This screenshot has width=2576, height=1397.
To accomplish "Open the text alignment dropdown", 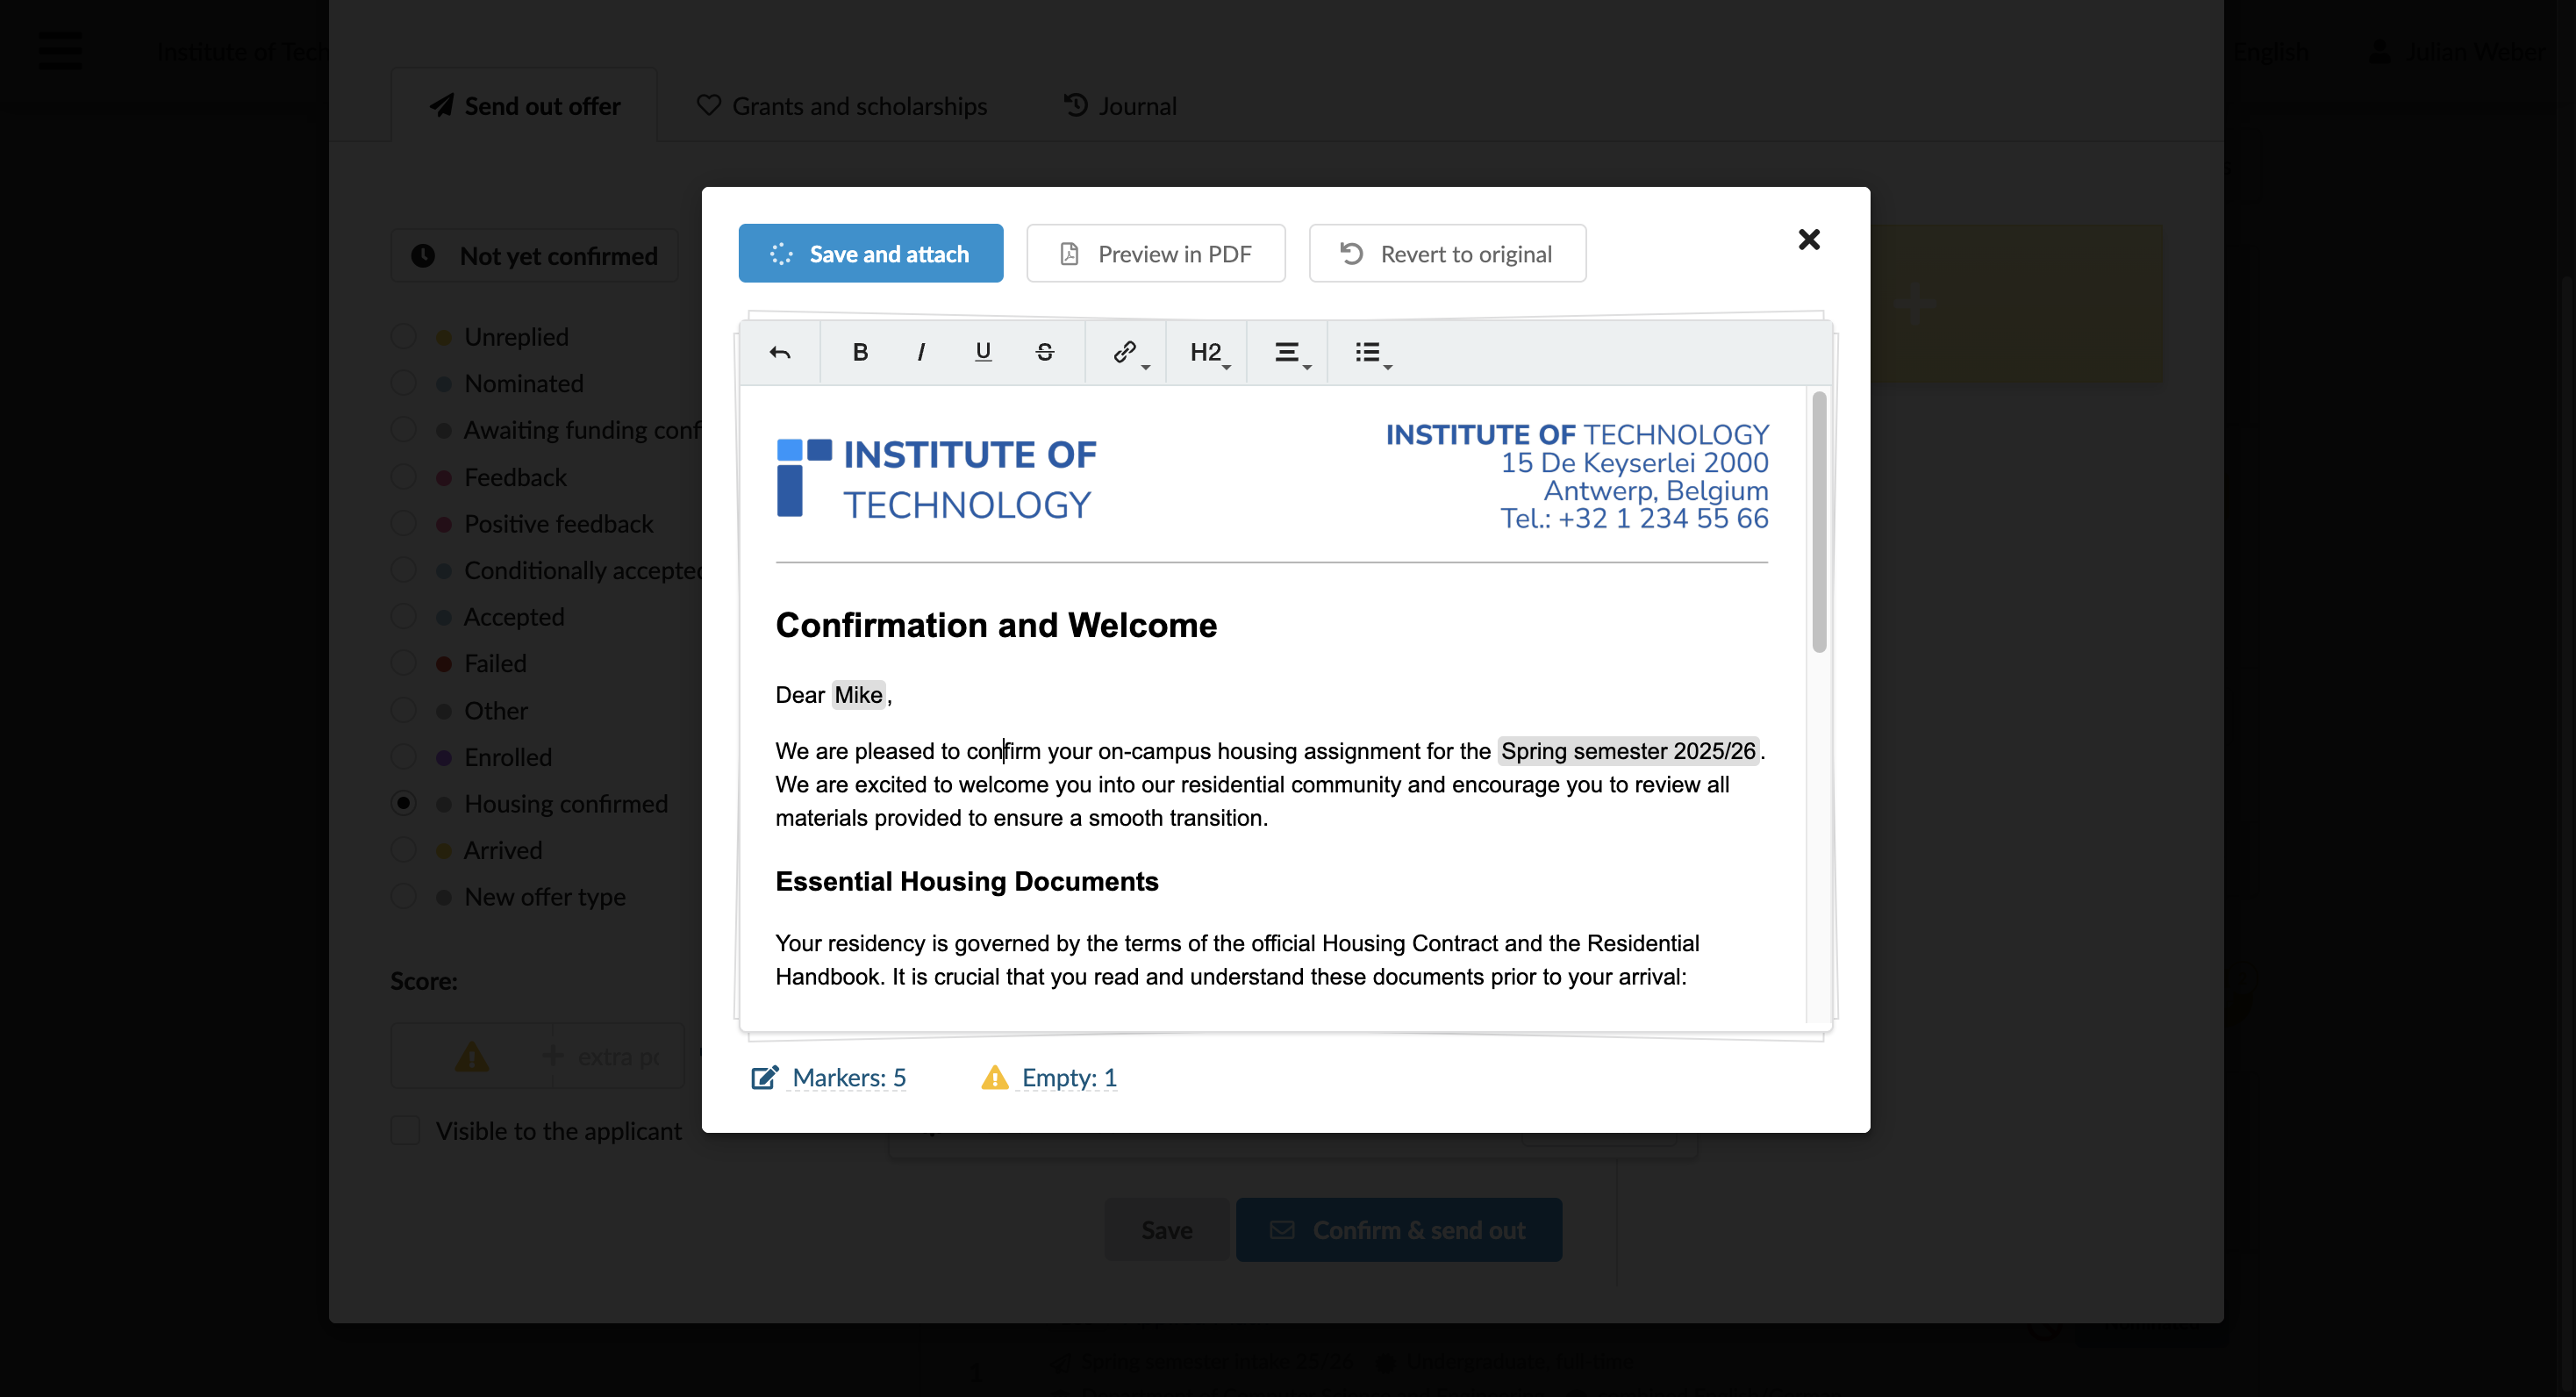I will click(1291, 352).
